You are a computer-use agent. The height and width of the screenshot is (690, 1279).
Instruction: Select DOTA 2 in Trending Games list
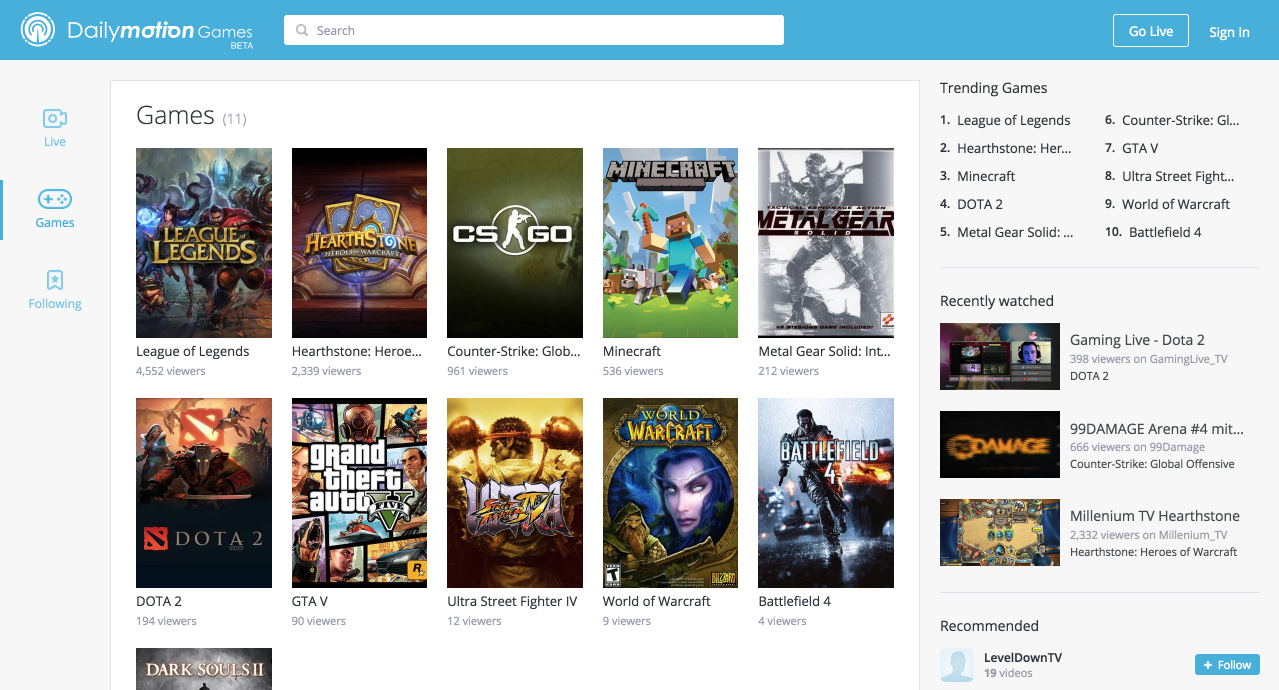point(980,204)
